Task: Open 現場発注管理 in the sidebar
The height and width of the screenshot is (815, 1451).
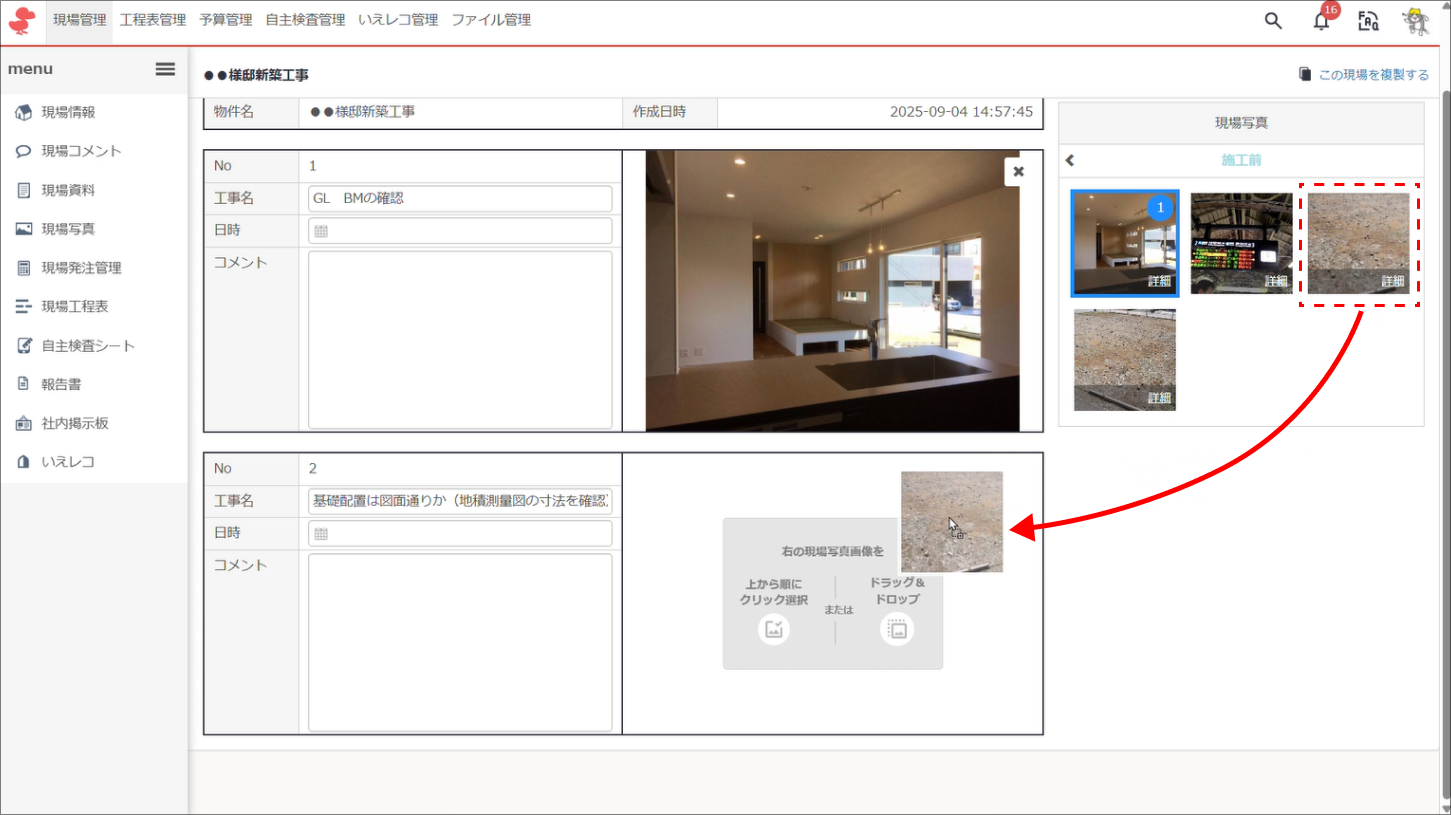Action: coord(81,268)
